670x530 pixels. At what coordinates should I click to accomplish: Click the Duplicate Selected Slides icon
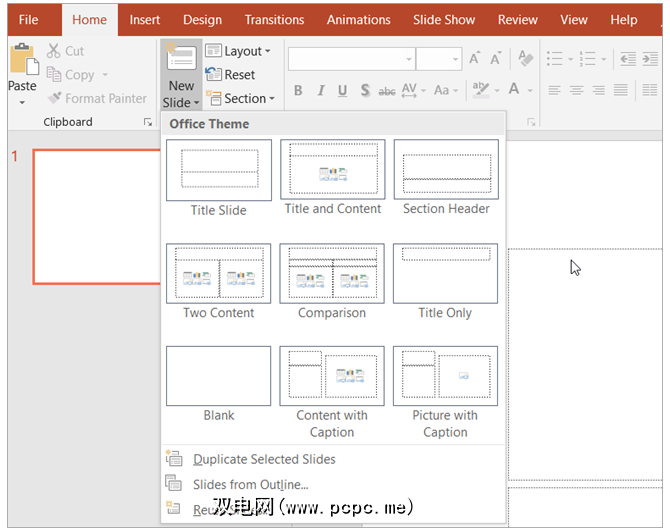point(175,460)
